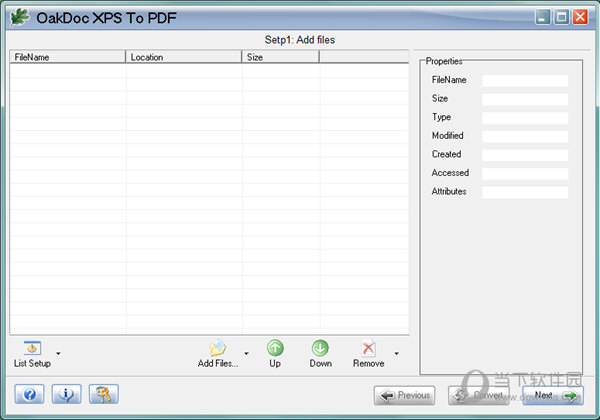Click the Type property field
This screenshot has height=420, width=600.
525,117
